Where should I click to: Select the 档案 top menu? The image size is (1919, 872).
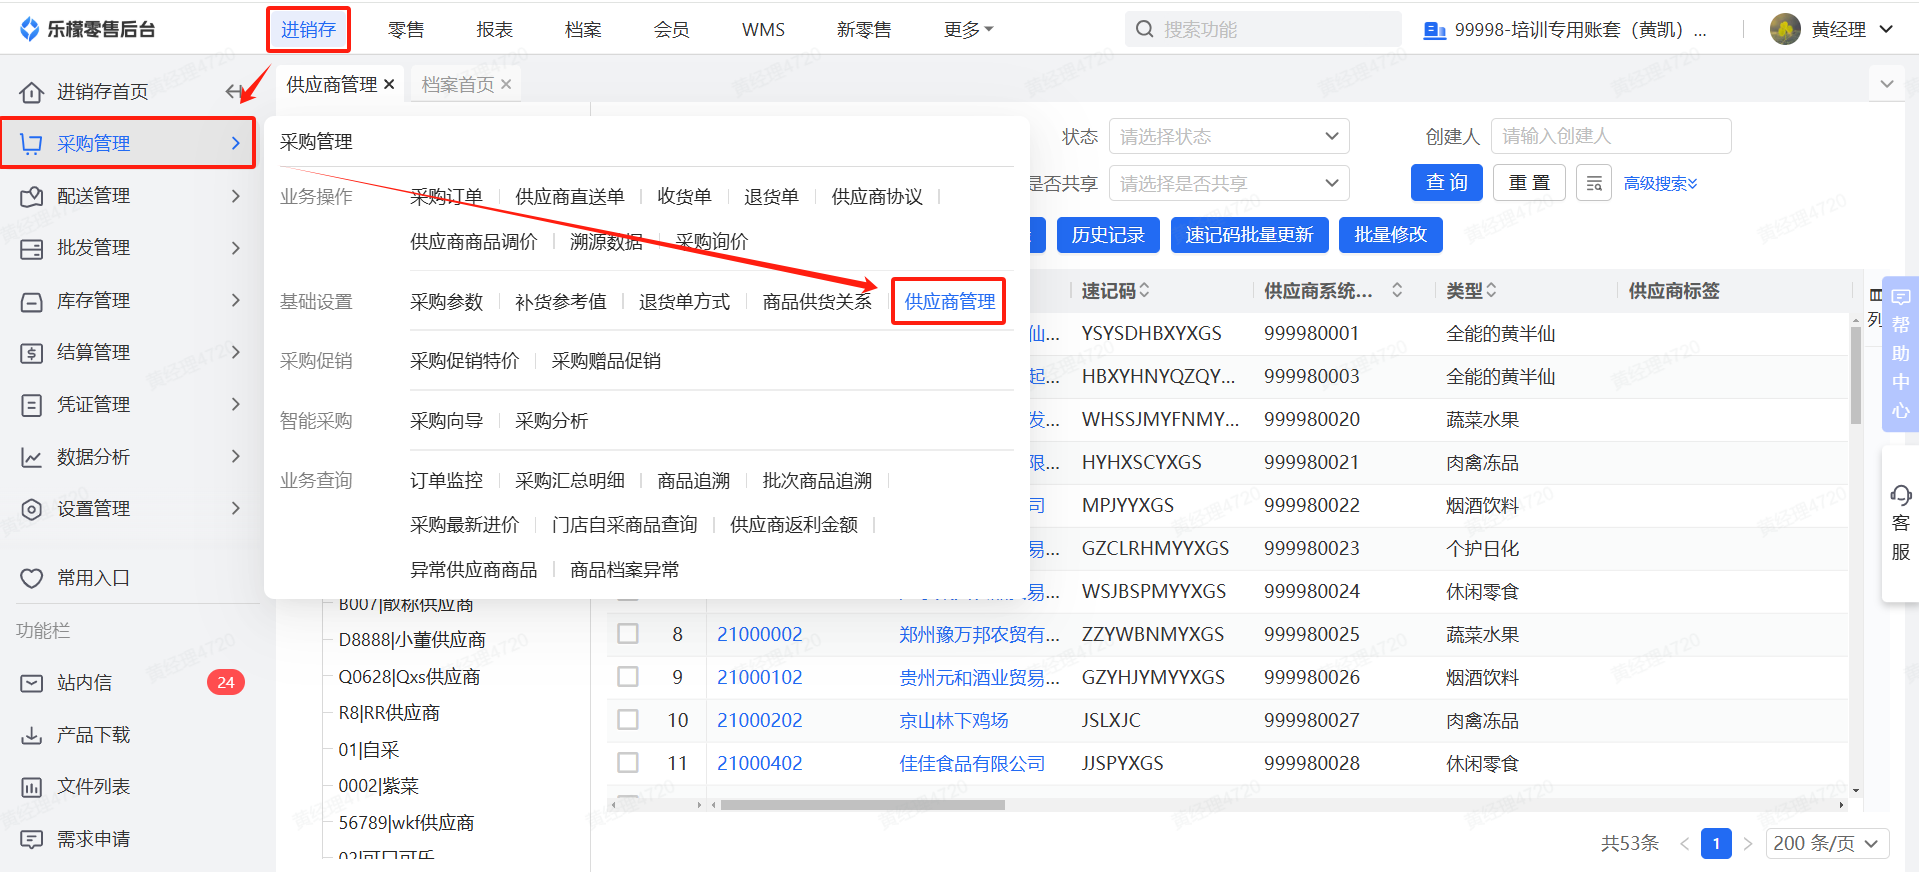coord(583,30)
